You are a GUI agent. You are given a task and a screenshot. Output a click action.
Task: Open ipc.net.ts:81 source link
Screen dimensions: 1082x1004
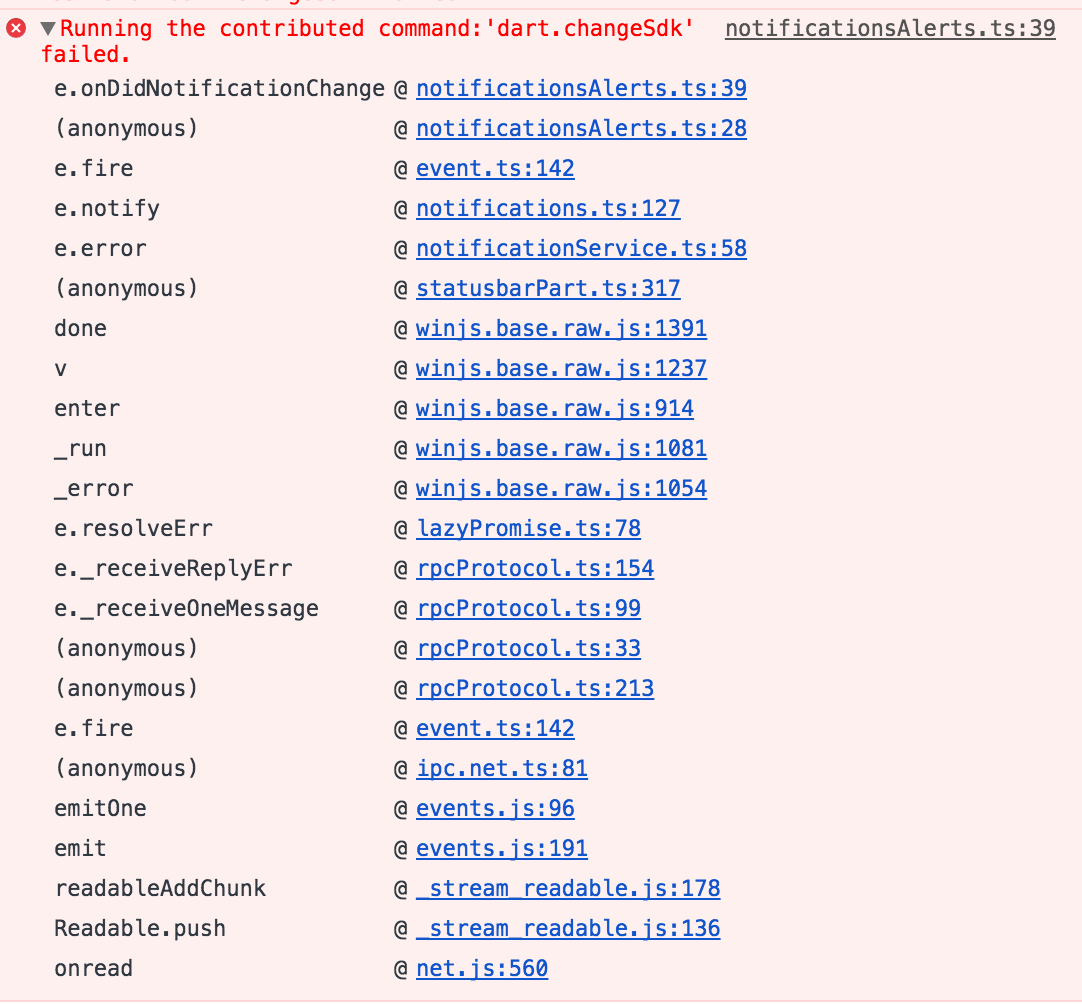[502, 768]
